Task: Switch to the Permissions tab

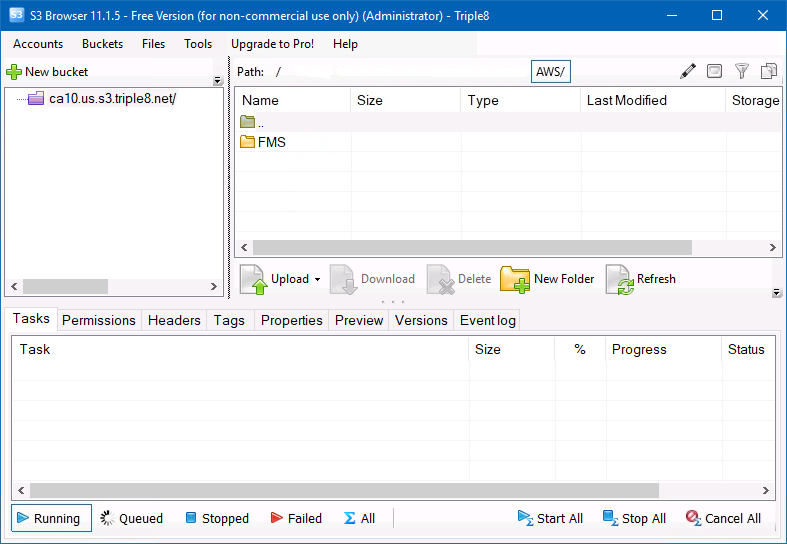Action: (x=99, y=320)
